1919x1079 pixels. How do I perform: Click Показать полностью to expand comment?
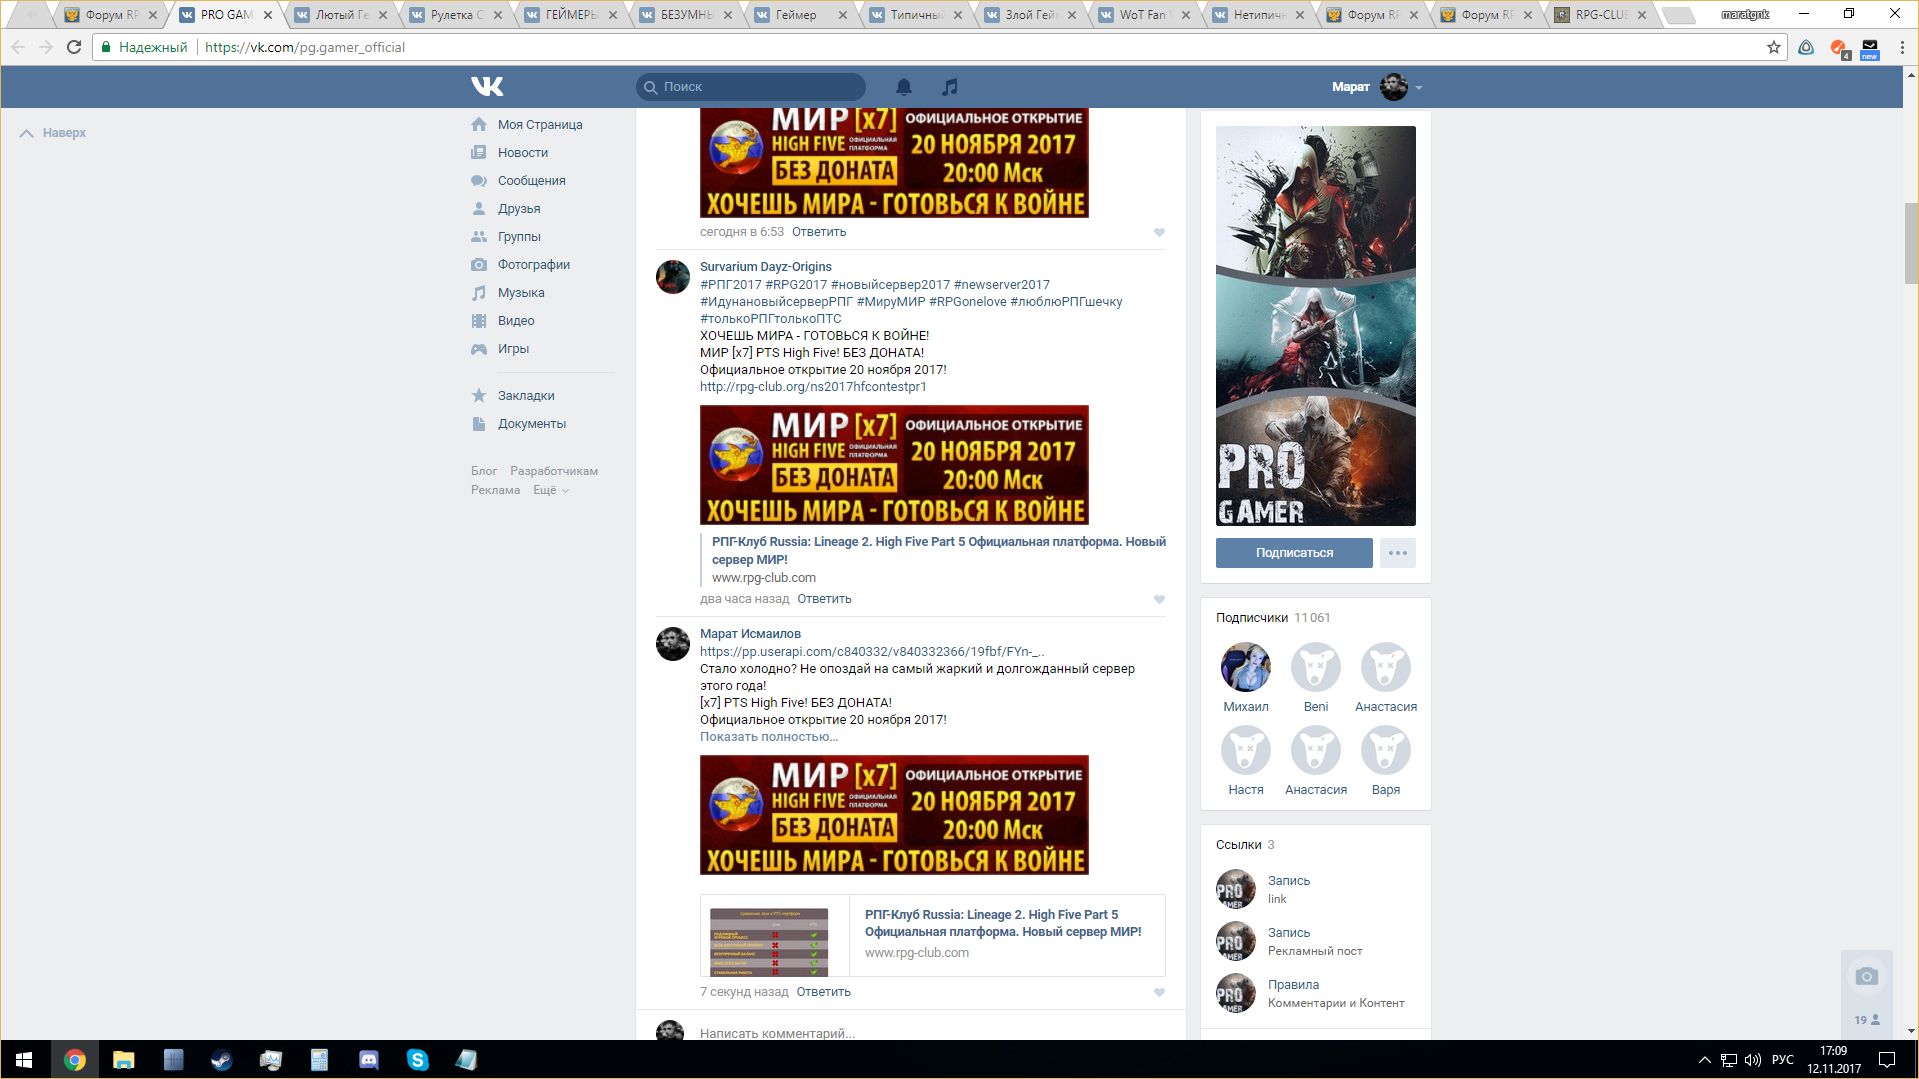768,737
